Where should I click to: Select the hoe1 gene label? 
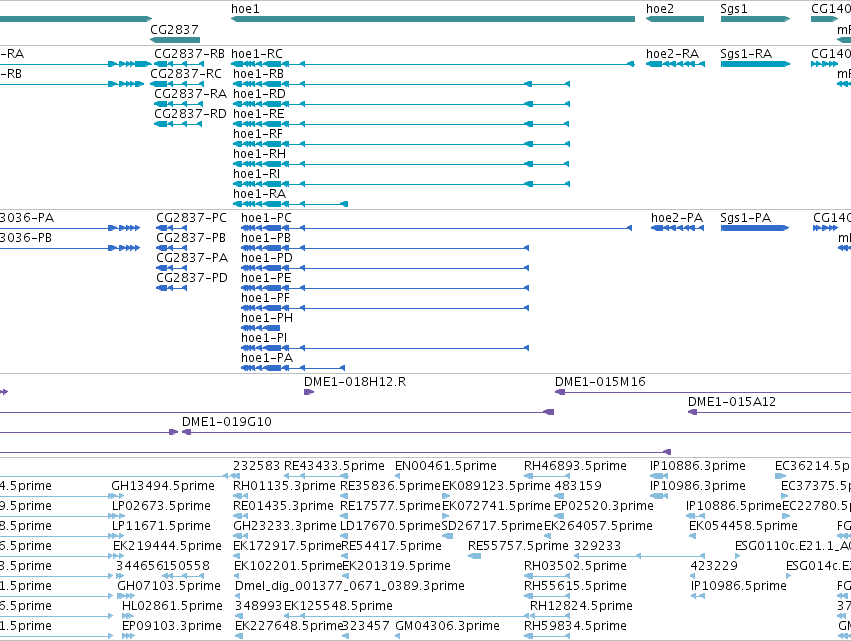point(245,9)
